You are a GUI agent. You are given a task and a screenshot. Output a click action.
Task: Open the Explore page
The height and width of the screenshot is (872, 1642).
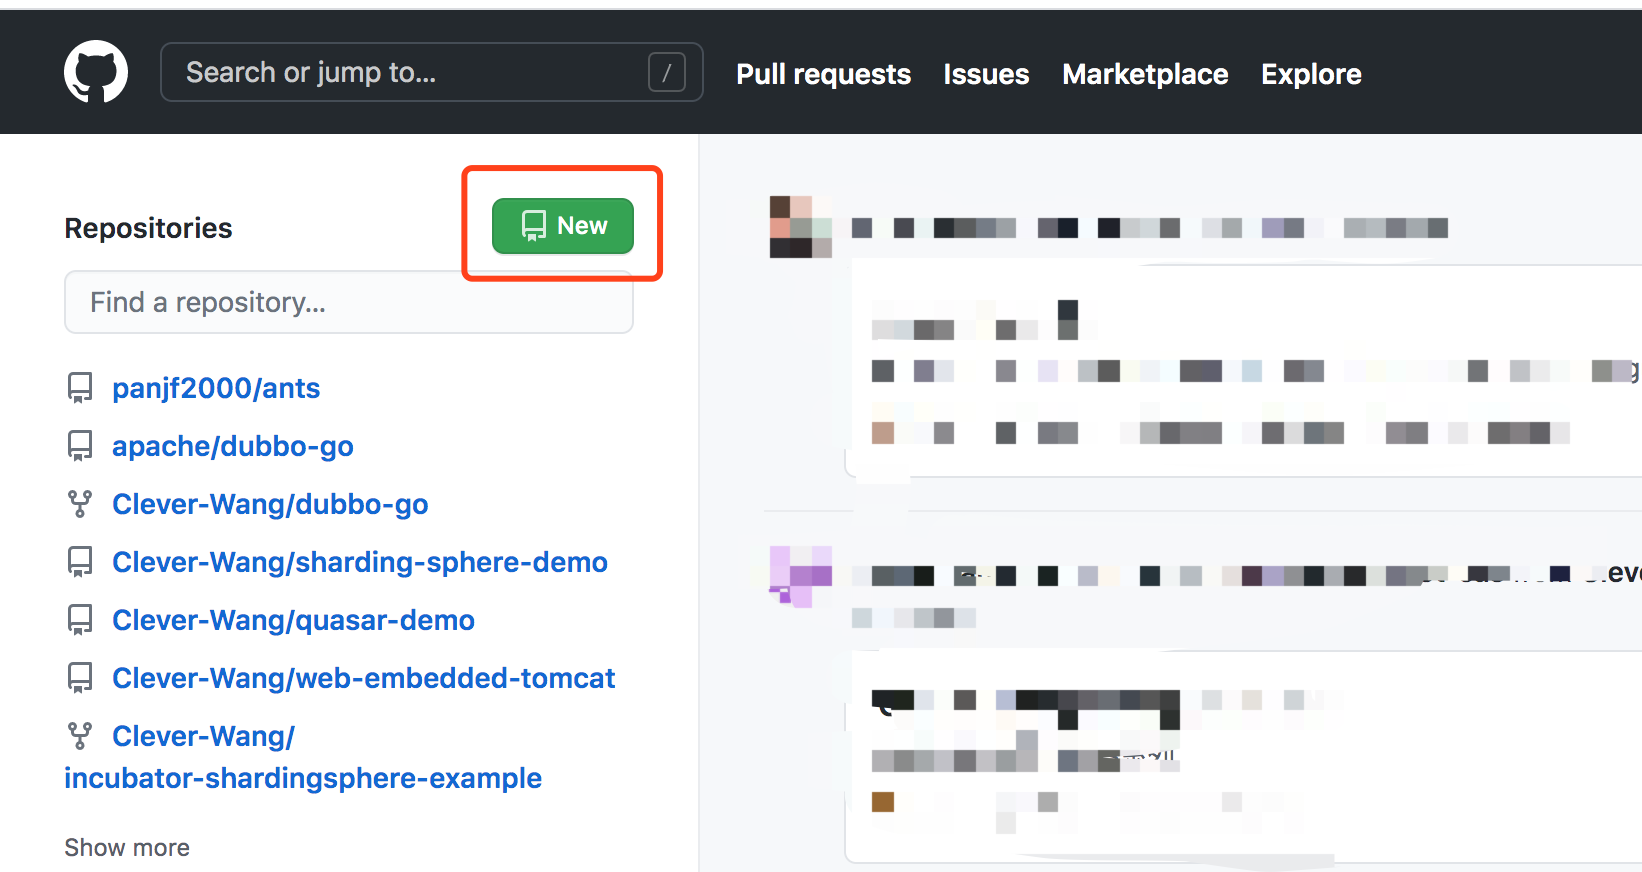1311,73
